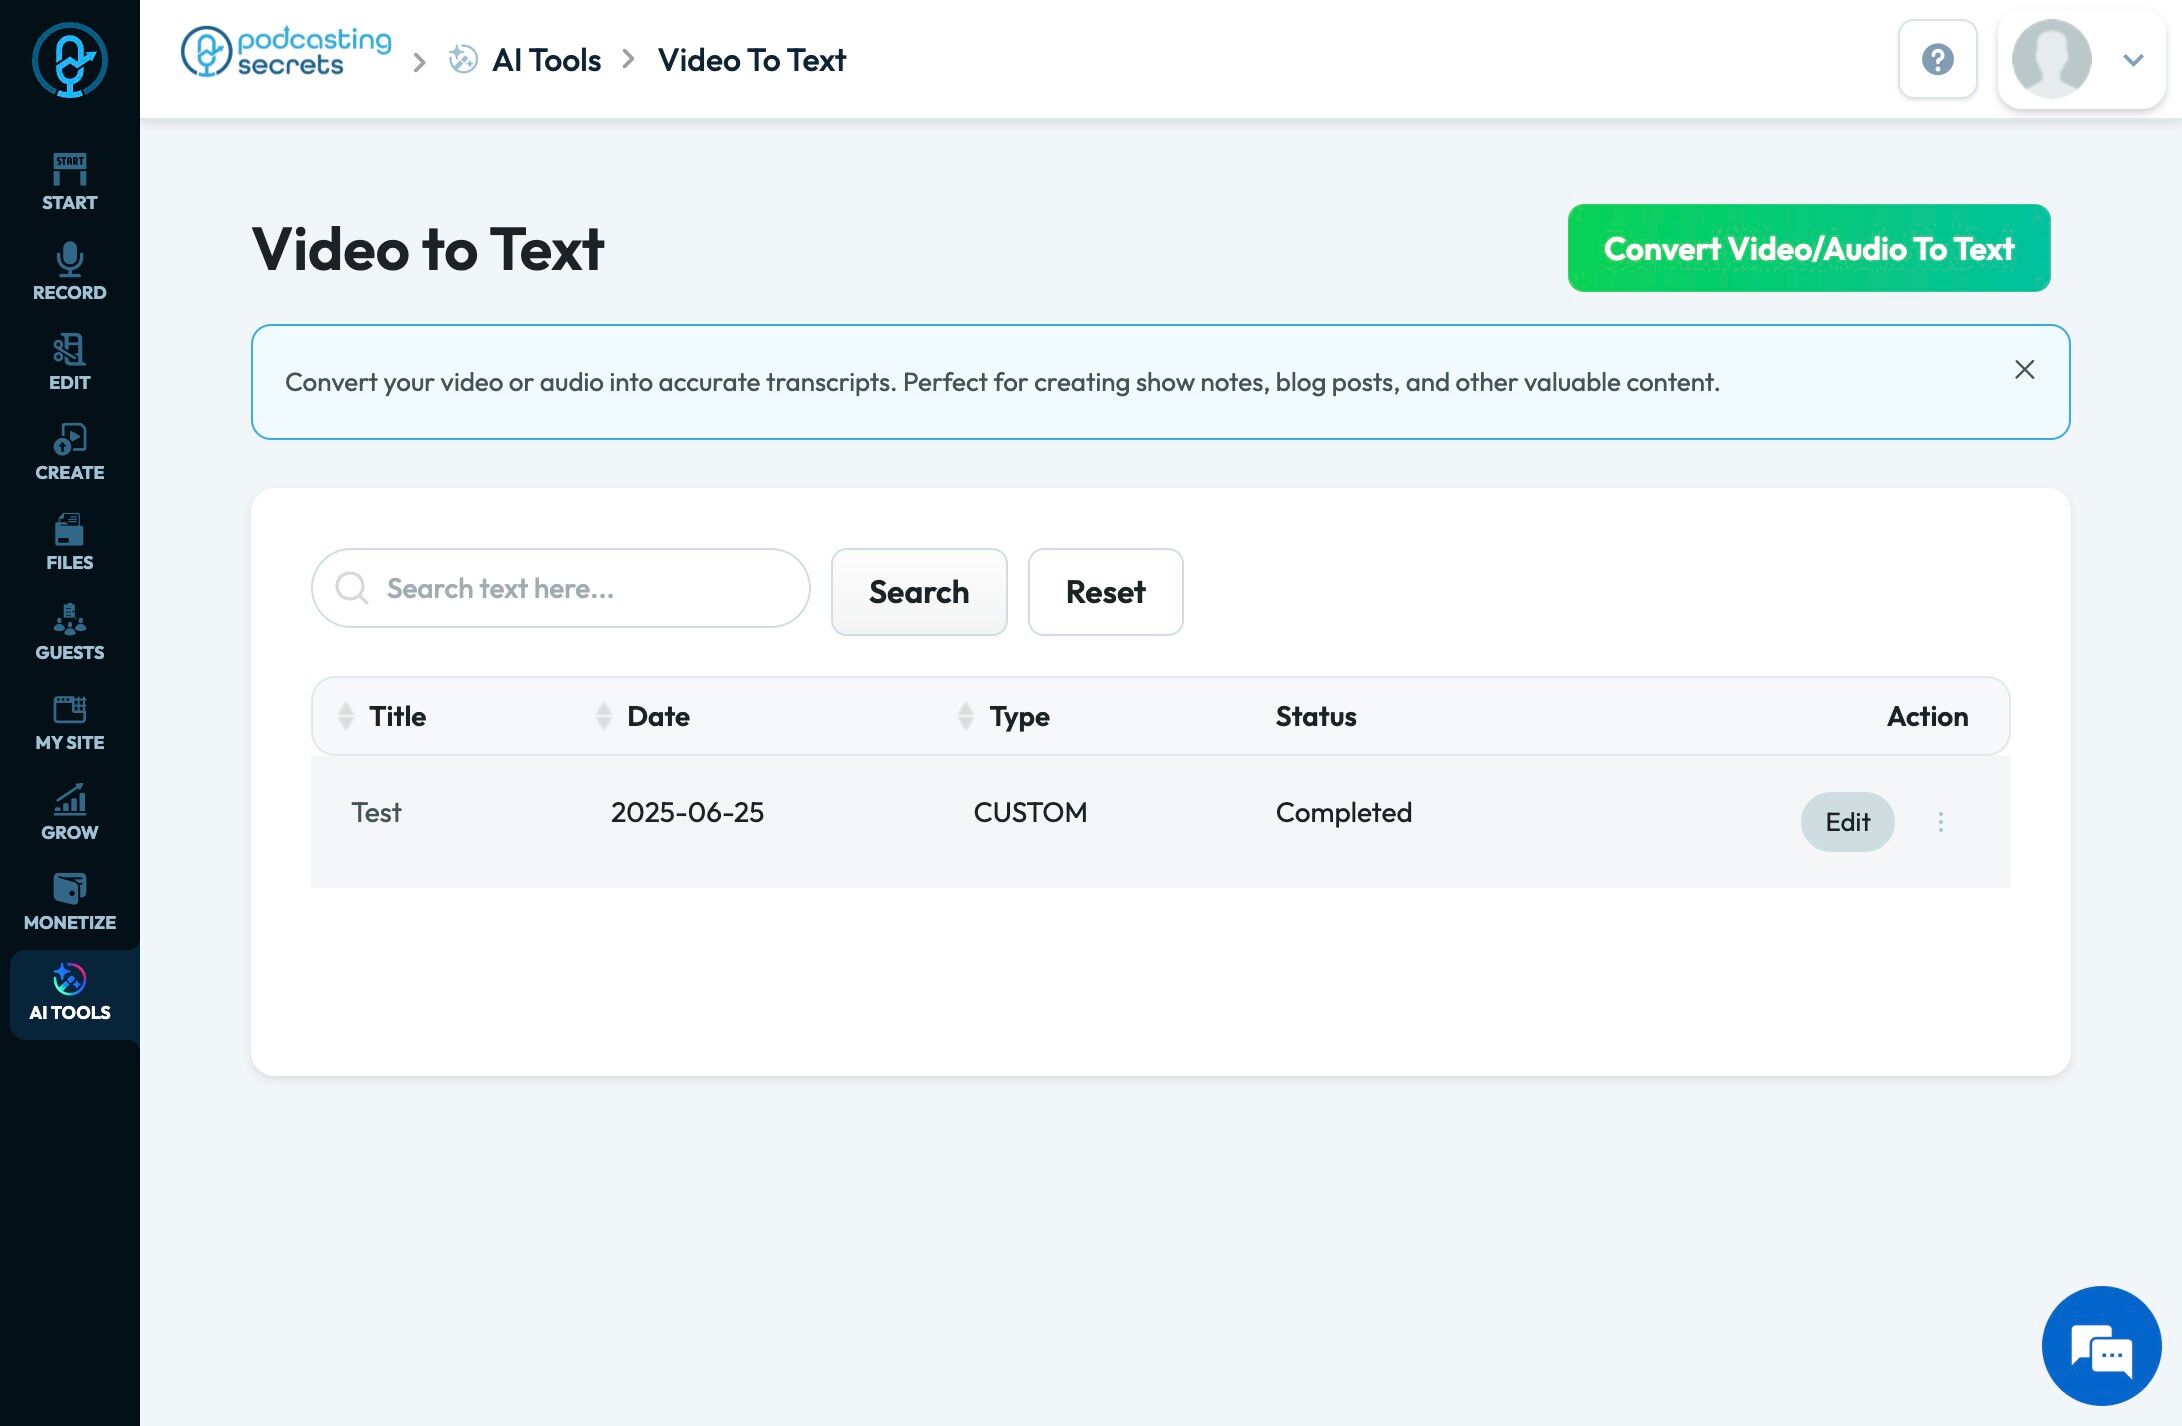Open the CREATE section in sidebar
2182x1426 pixels.
pyautogui.click(x=69, y=451)
